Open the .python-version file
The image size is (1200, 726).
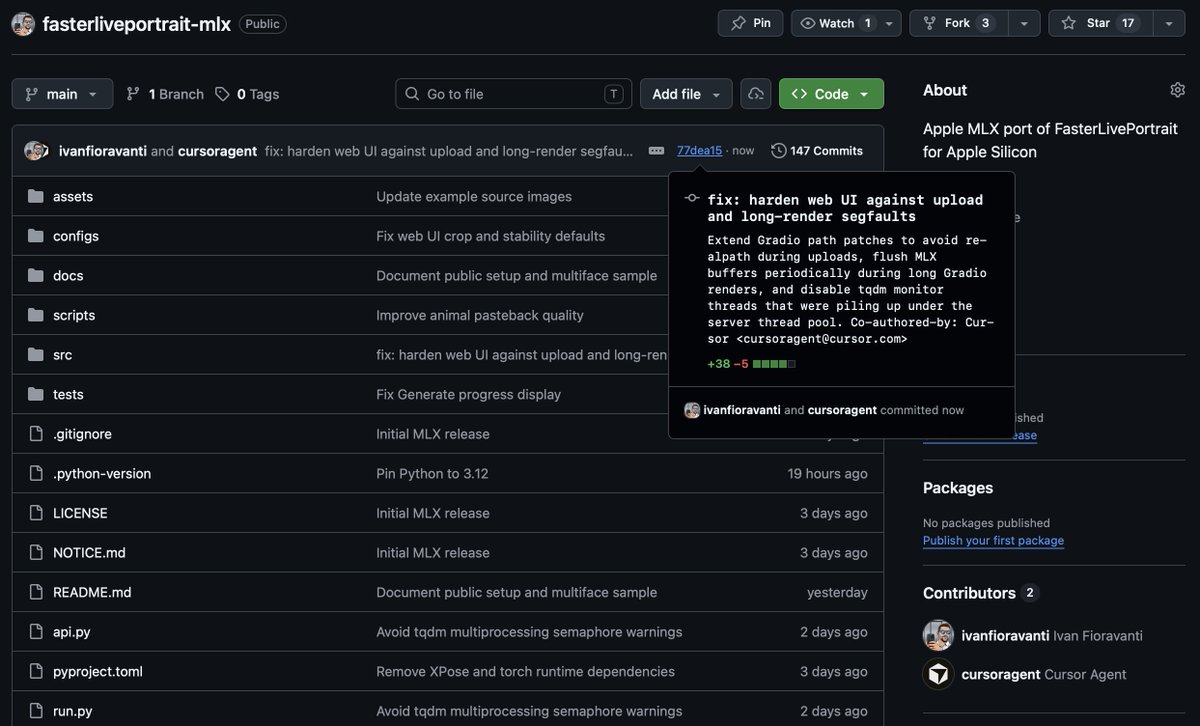pos(102,473)
